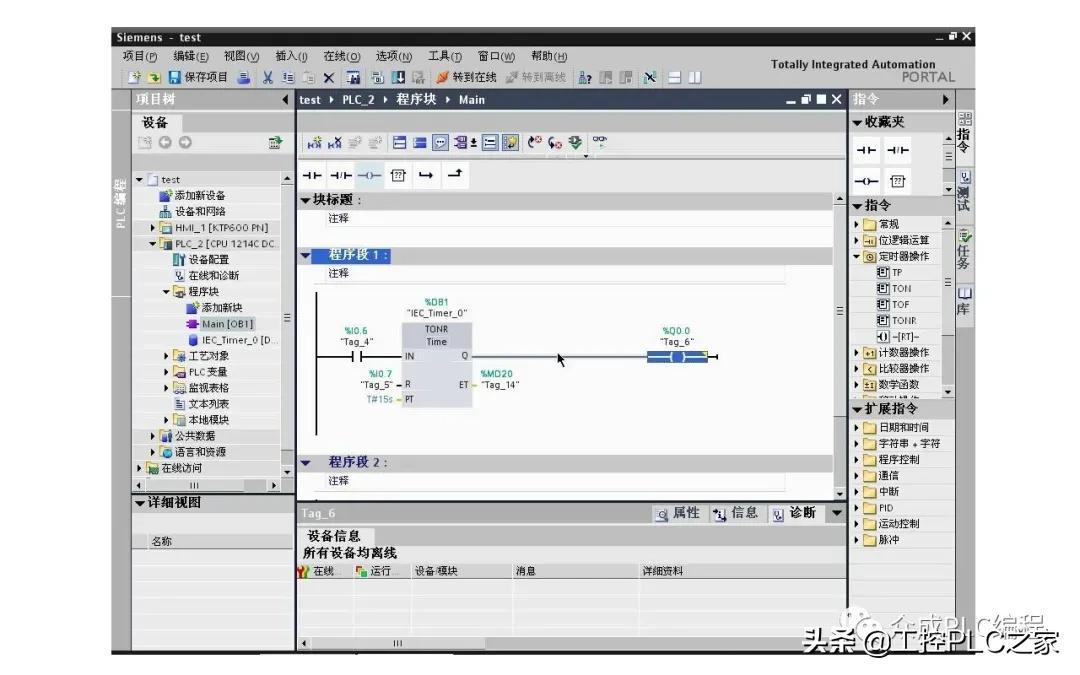Insert empty box from editor favorites bar
Image resolution: width=1080 pixels, height=675 pixels.
(398, 175)
